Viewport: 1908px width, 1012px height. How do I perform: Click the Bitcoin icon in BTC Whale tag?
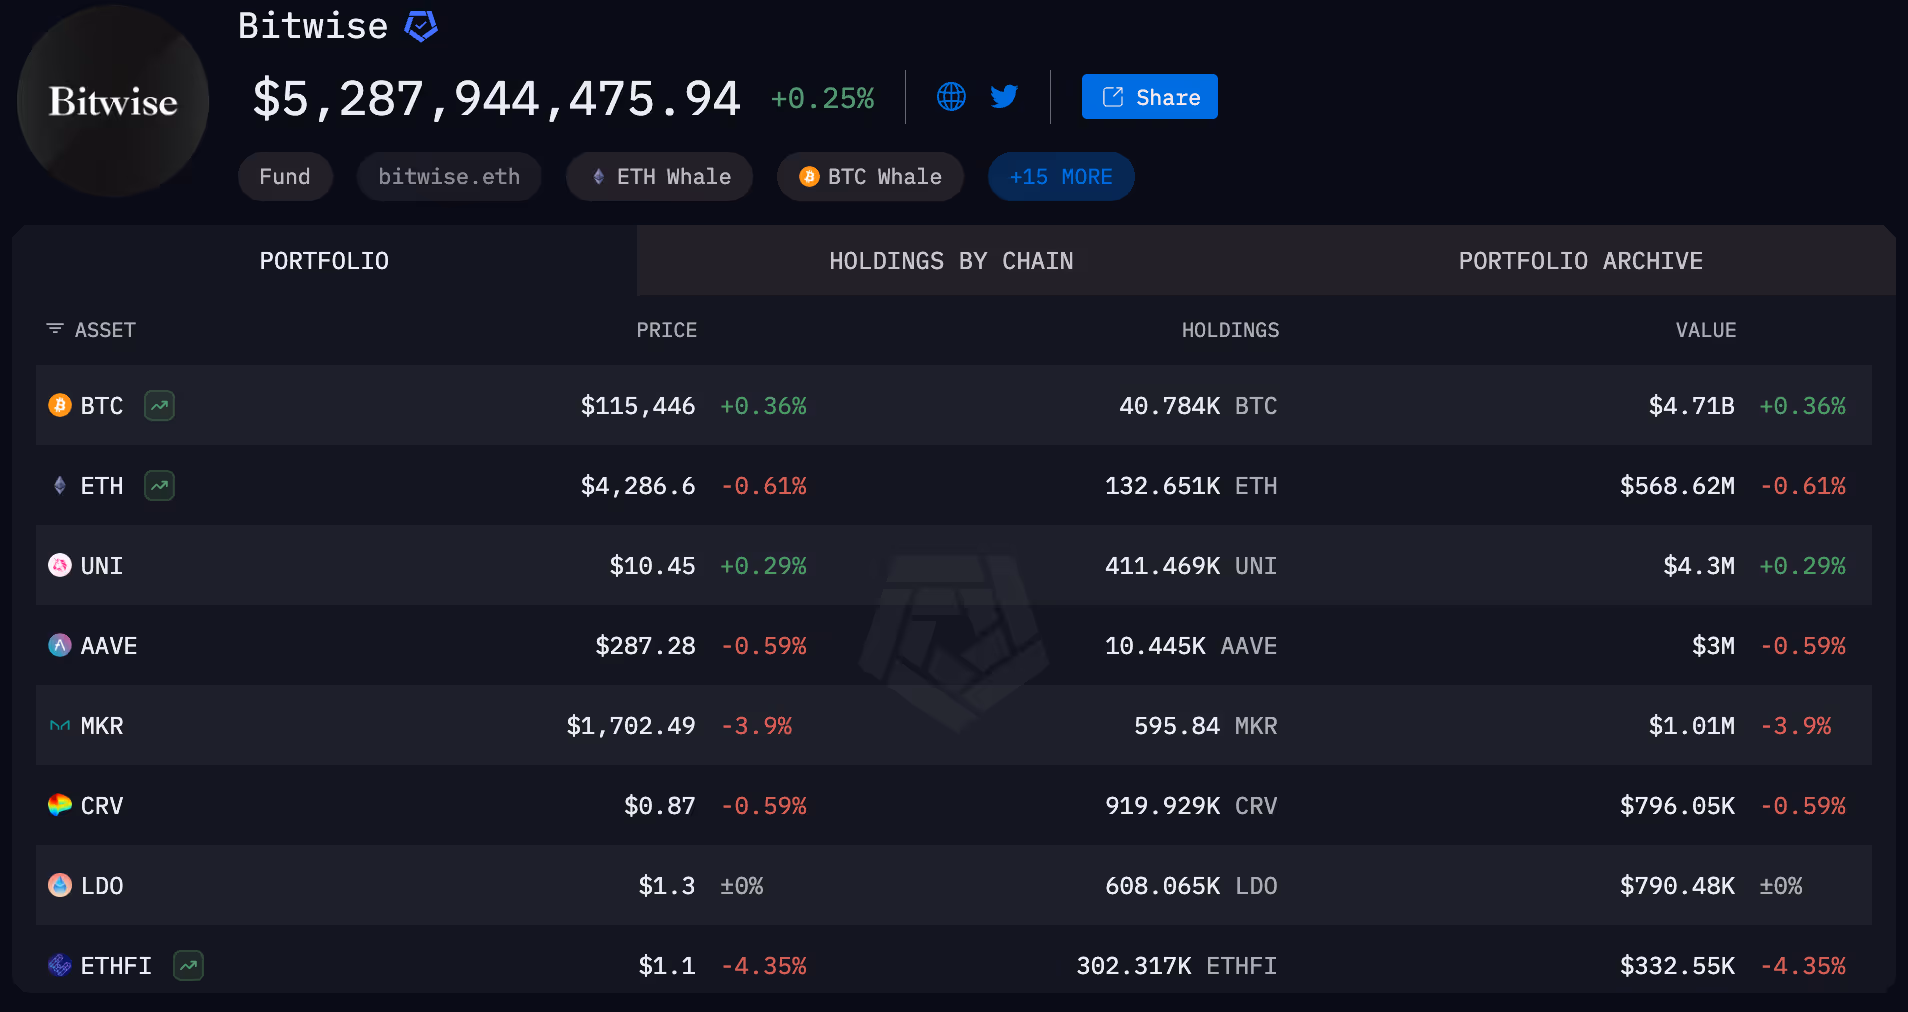810,177
